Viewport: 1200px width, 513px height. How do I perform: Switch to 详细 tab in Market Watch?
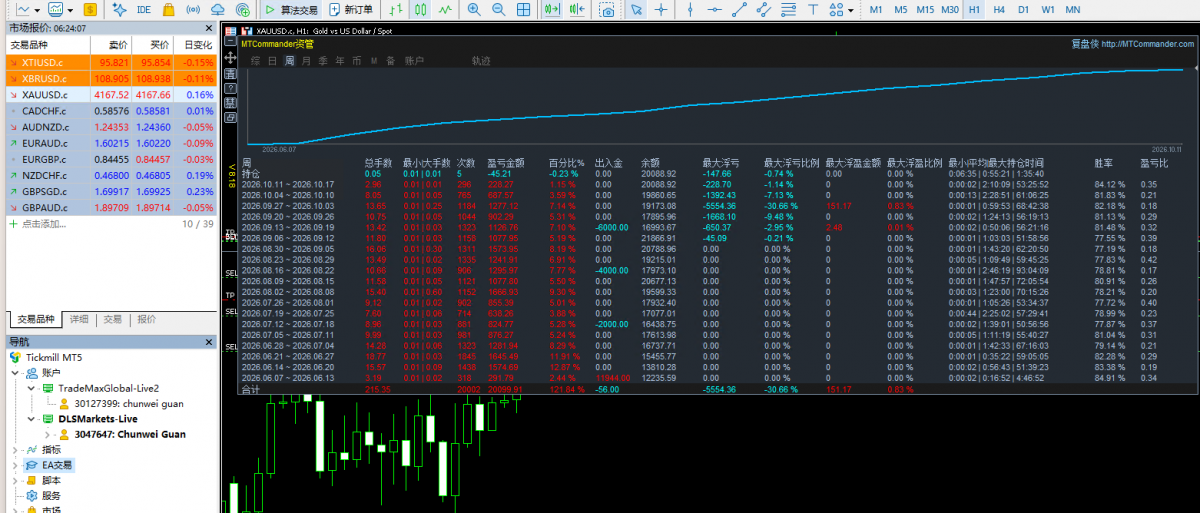[x=79, y=319]
